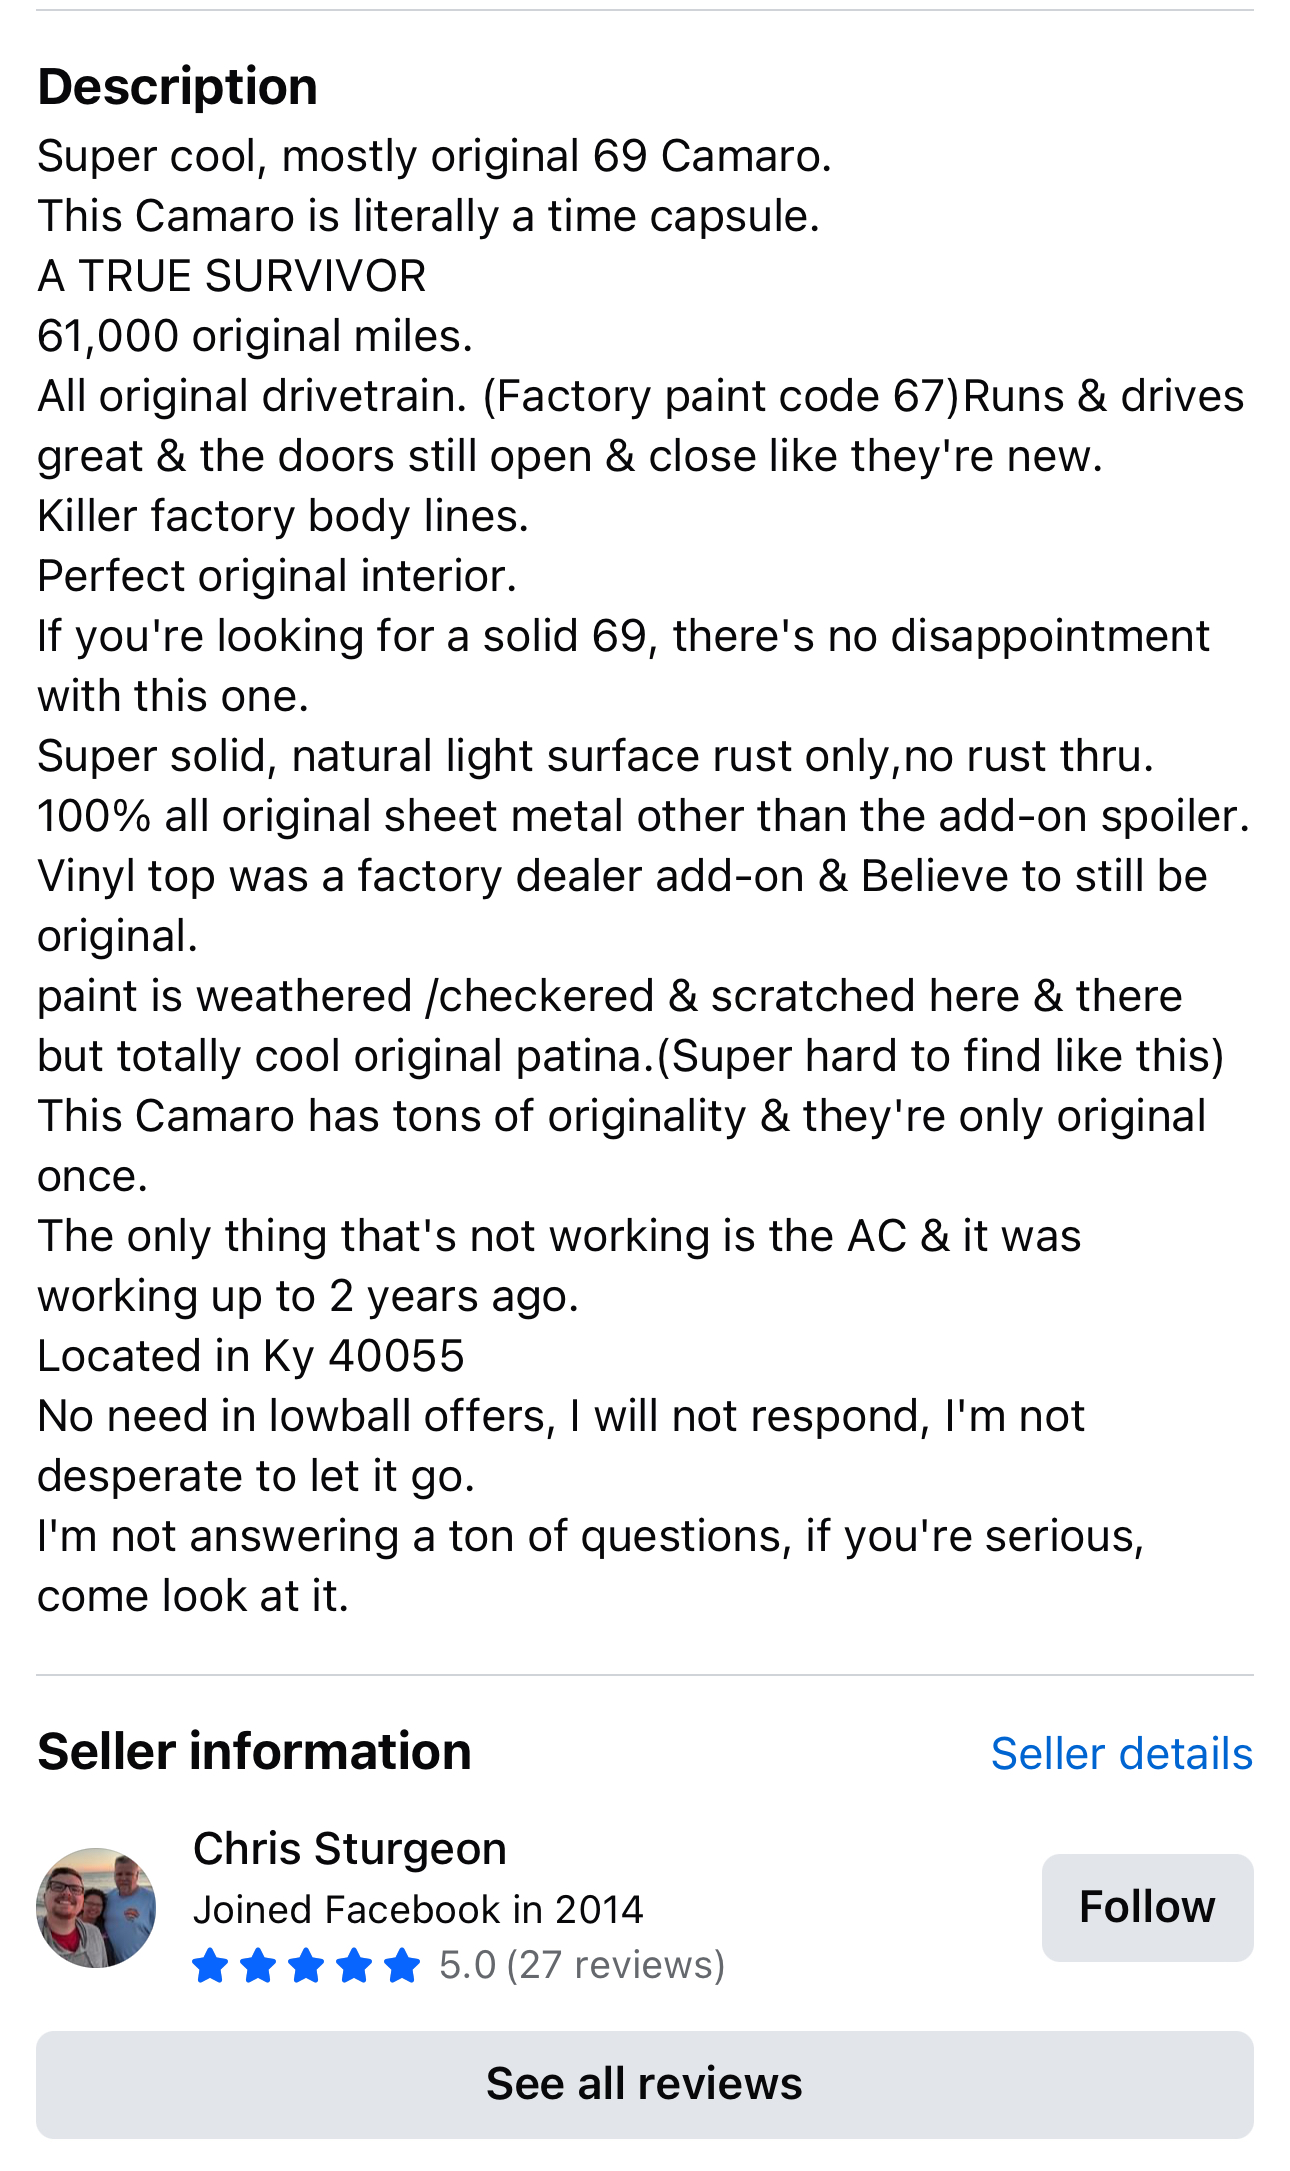This screenshot has width=1290, height=2171.
Task: Click the second blue rating star
Action: click(258, 1965)
